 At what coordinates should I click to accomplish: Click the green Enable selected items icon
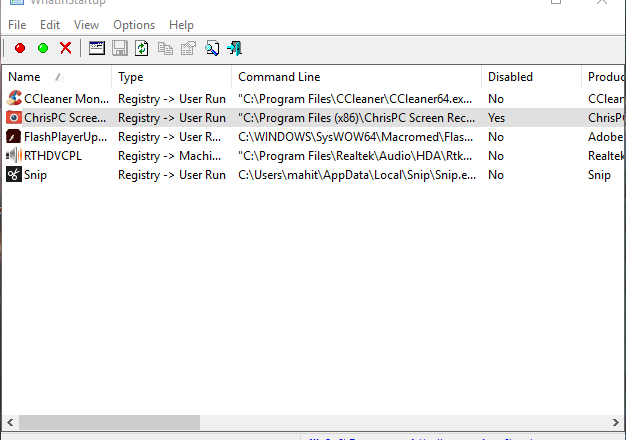click(43, 48)
